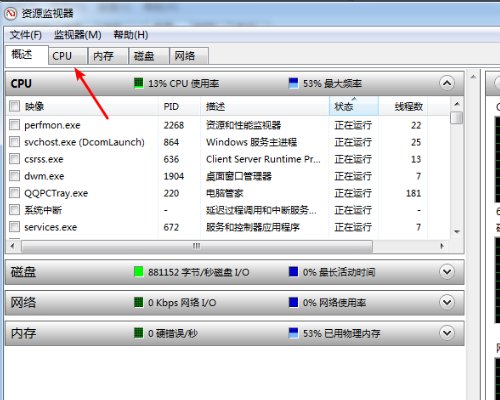The width and height of the screenshot is (500, 400).
Task: Check the 系统中断 row checkbox
Action: click(x=14, y=210)
